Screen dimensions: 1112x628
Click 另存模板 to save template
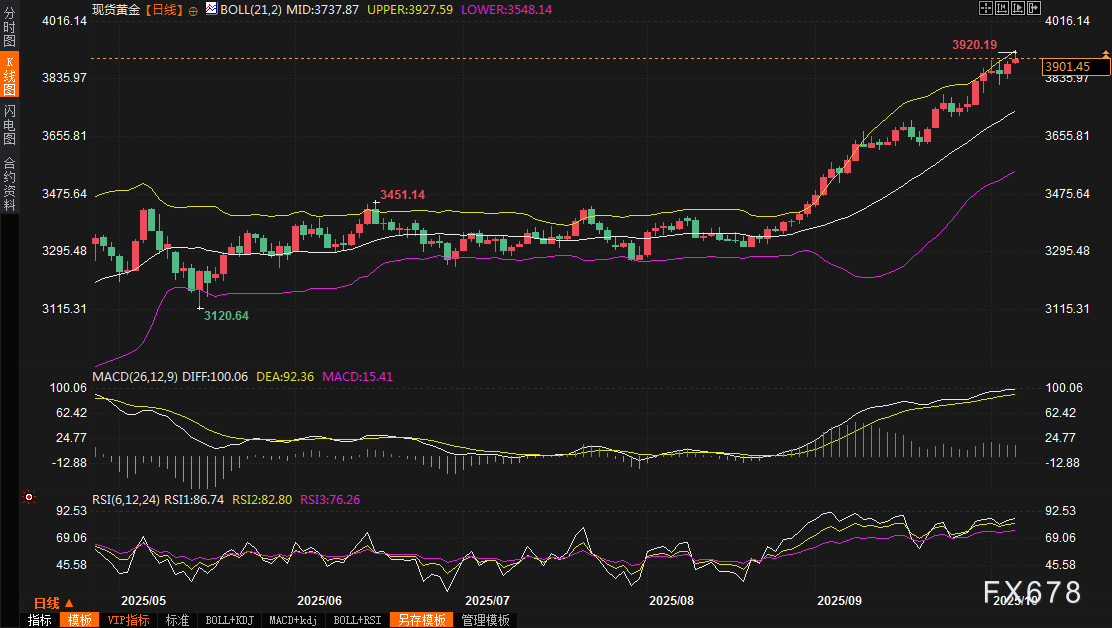tap(421, 620)
